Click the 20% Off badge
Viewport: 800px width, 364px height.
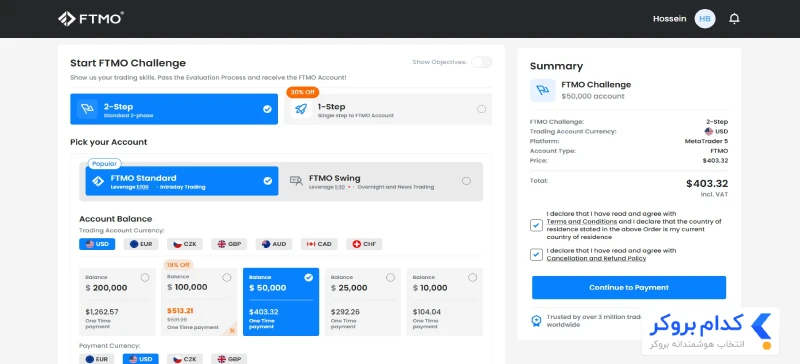tap(303, 92)
